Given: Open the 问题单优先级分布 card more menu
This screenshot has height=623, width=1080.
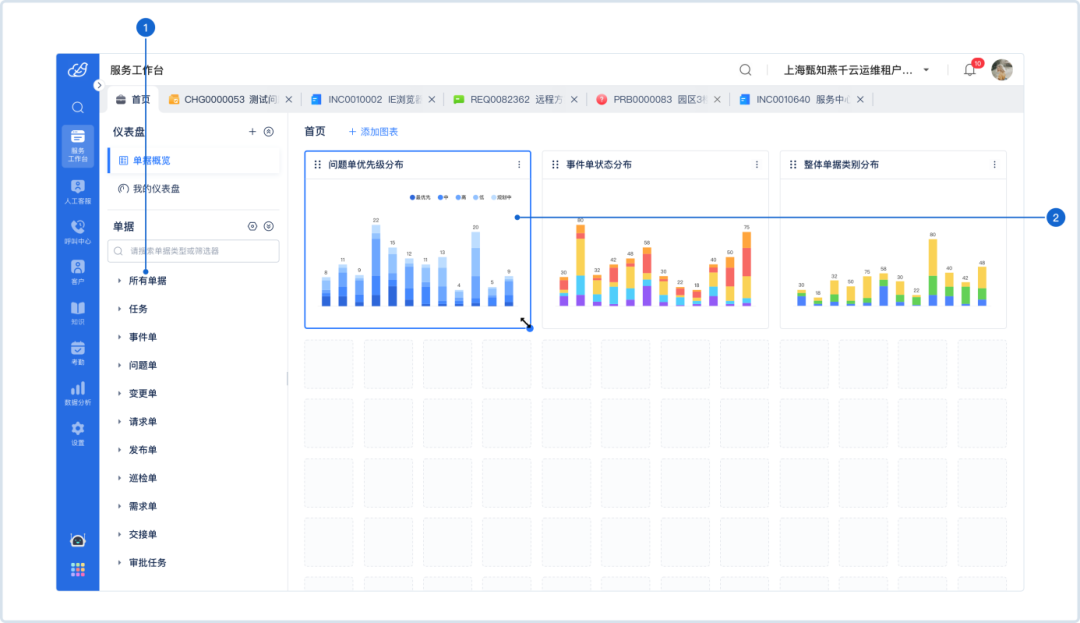Looking at the screenshot, I should coord(519,165).
